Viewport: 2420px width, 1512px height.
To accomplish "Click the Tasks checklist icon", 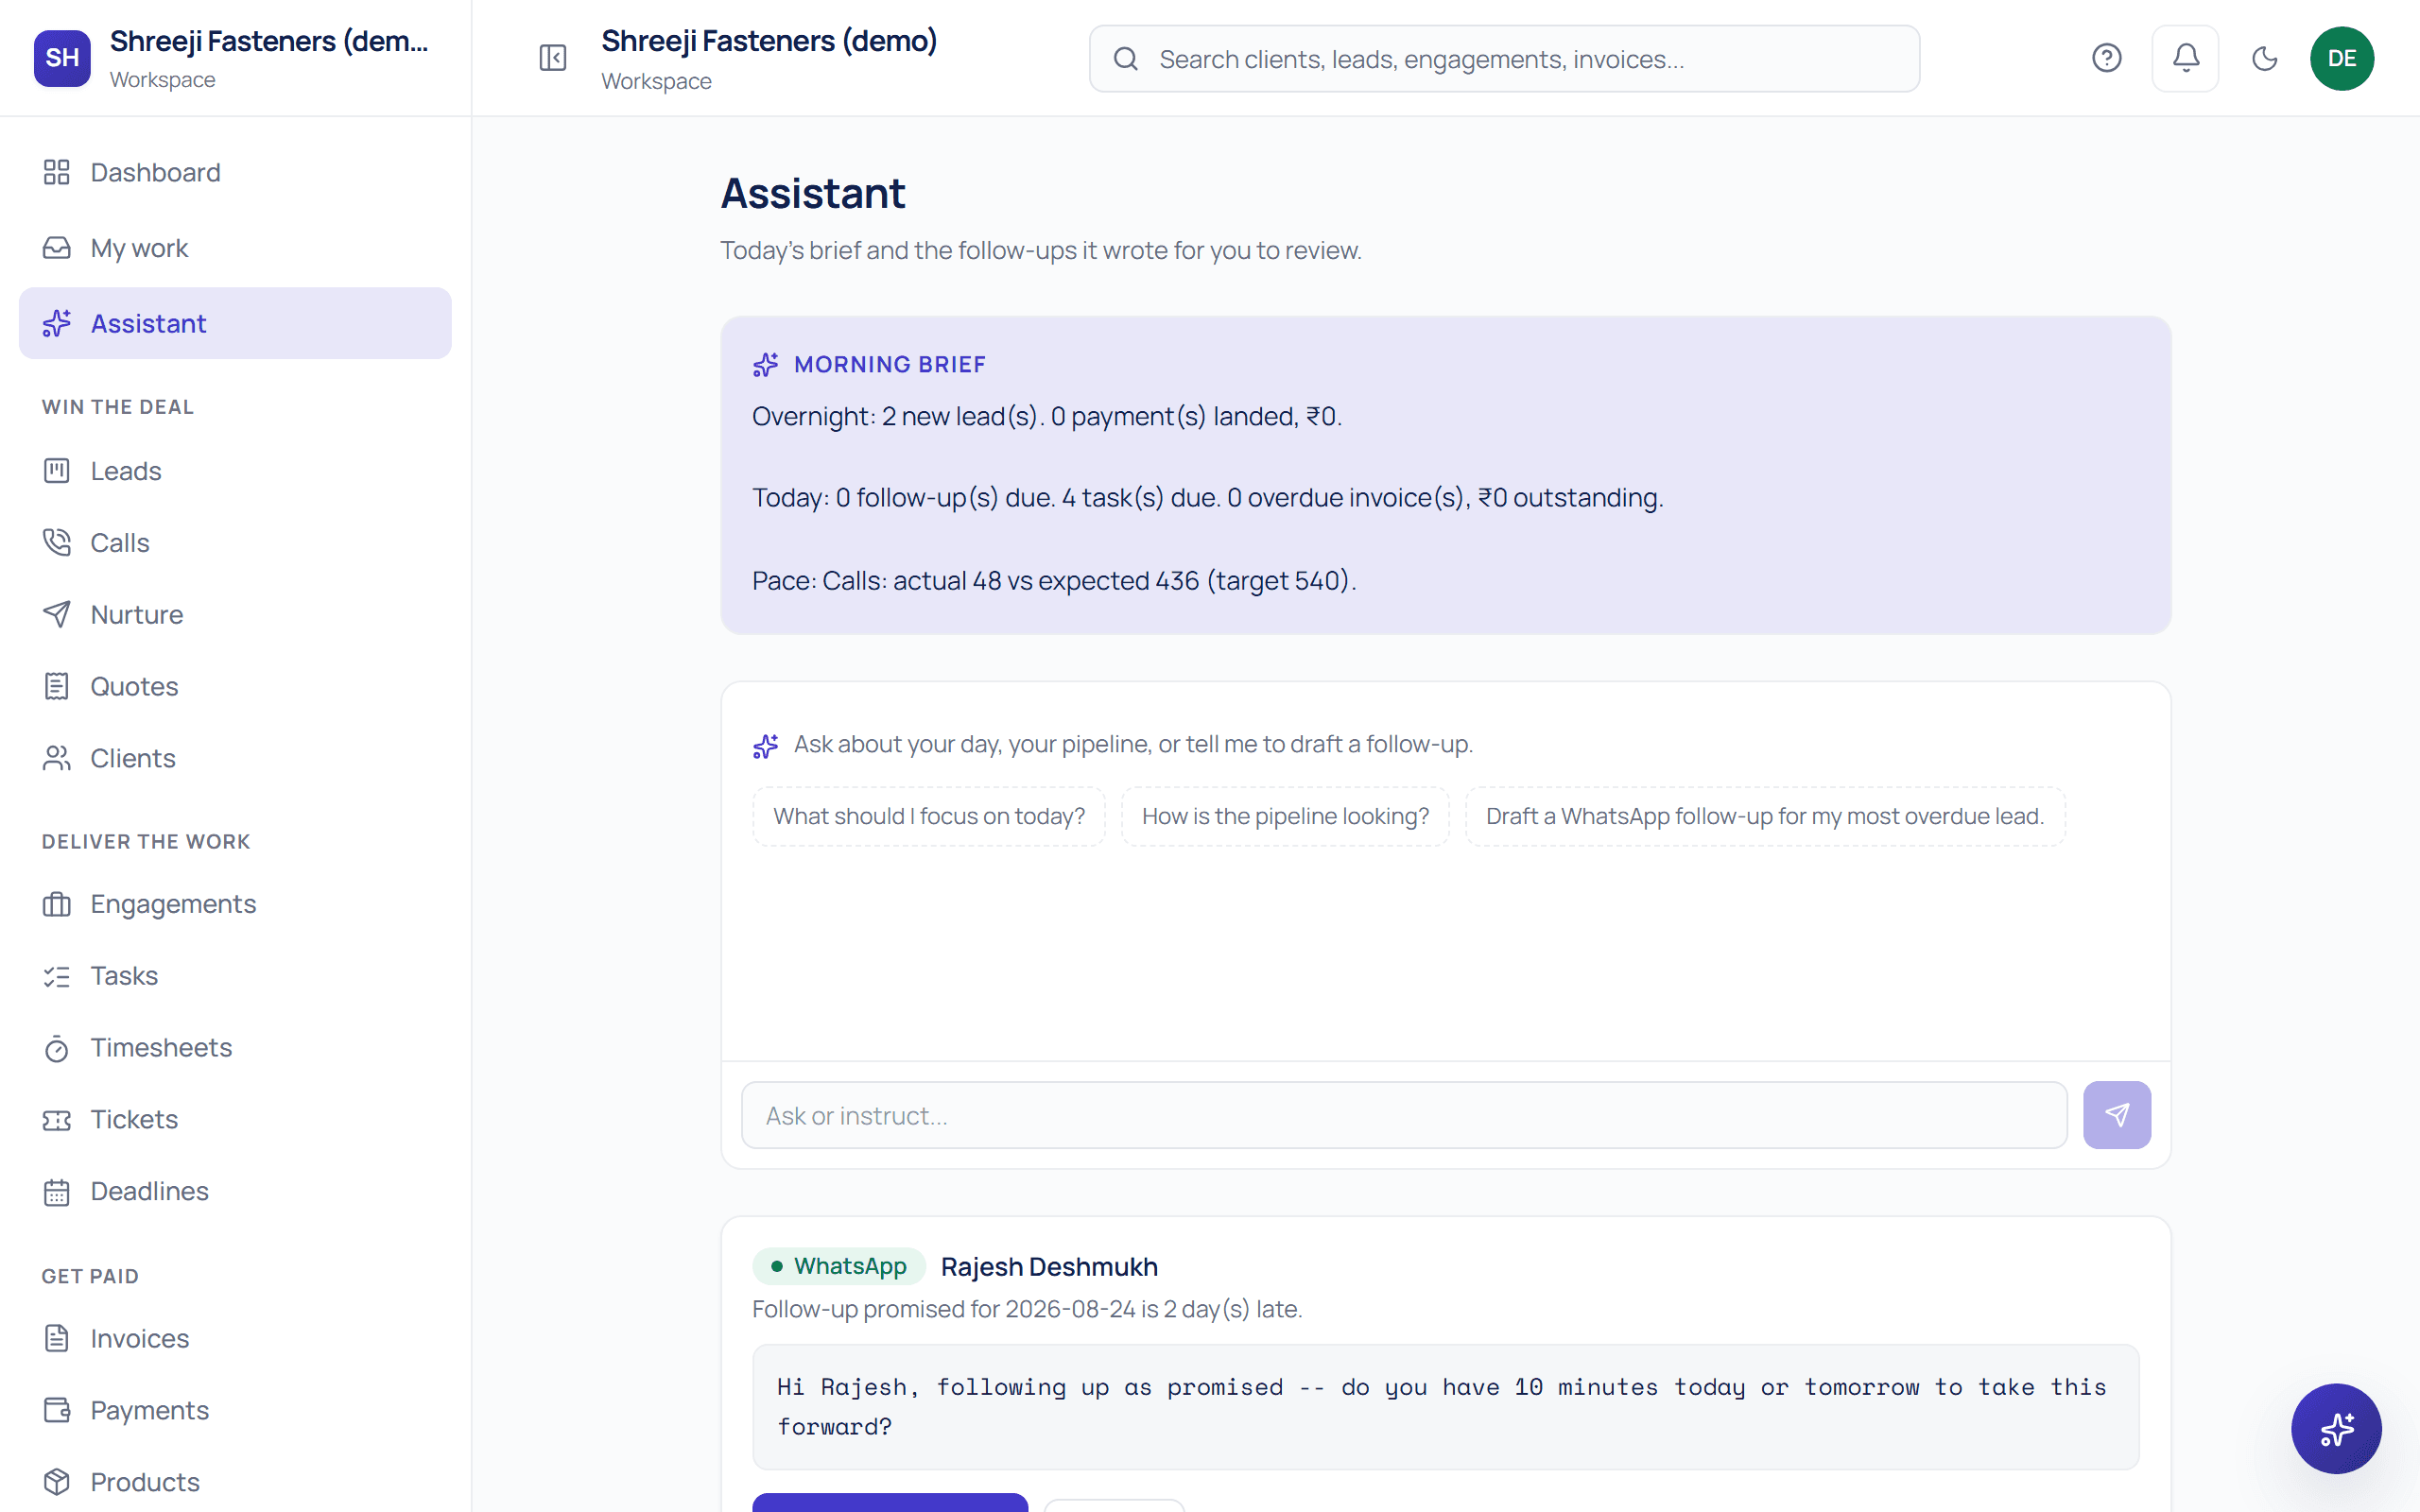I will coord(57,976).
